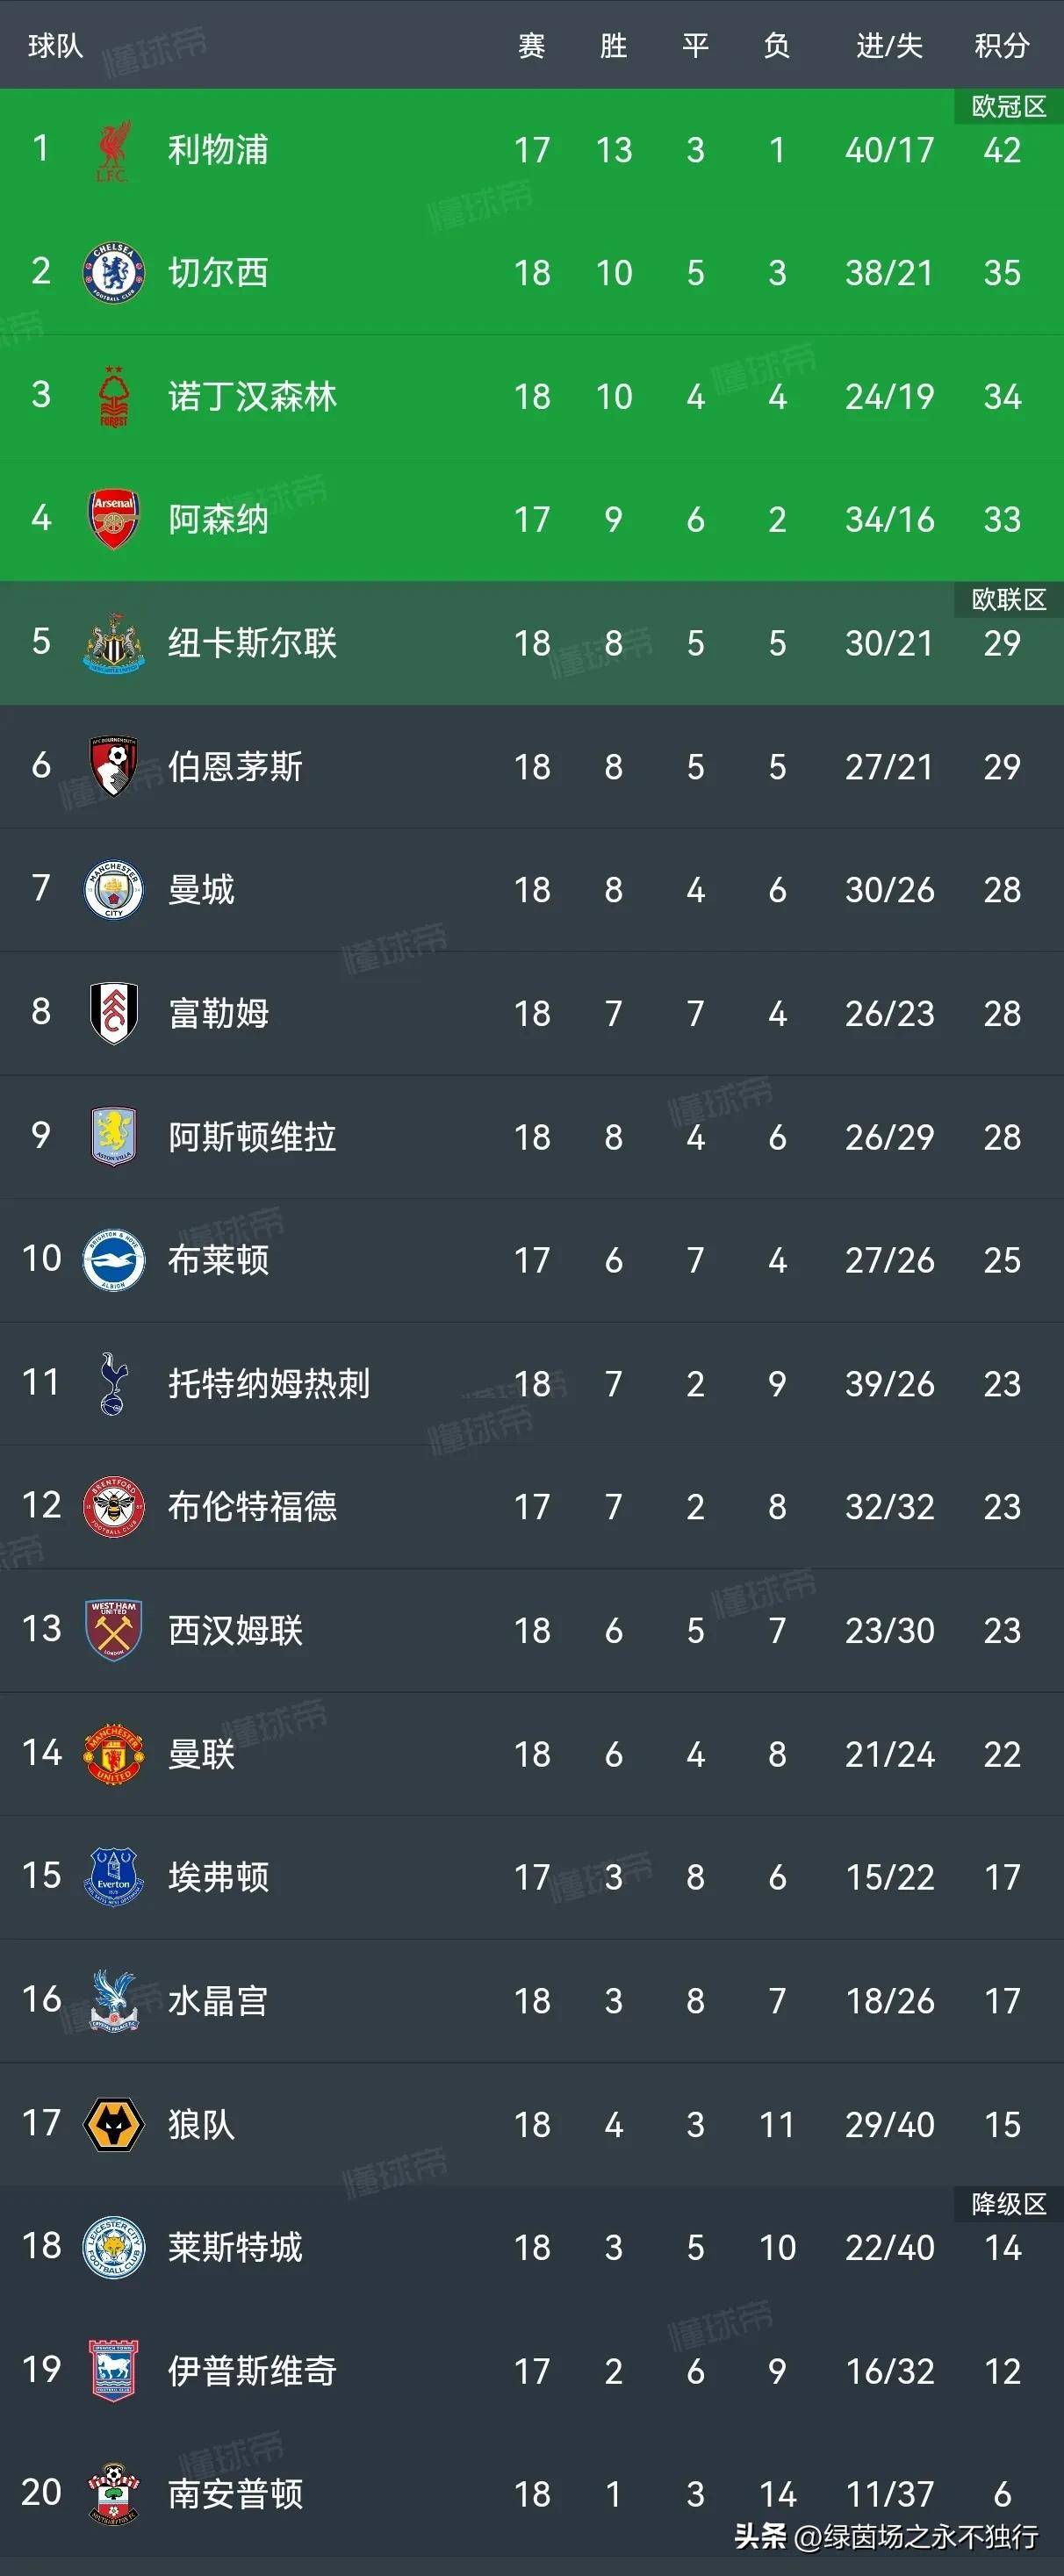Click the Southampton club crest
The image size is (1064, 2576).
point(113,2494)
